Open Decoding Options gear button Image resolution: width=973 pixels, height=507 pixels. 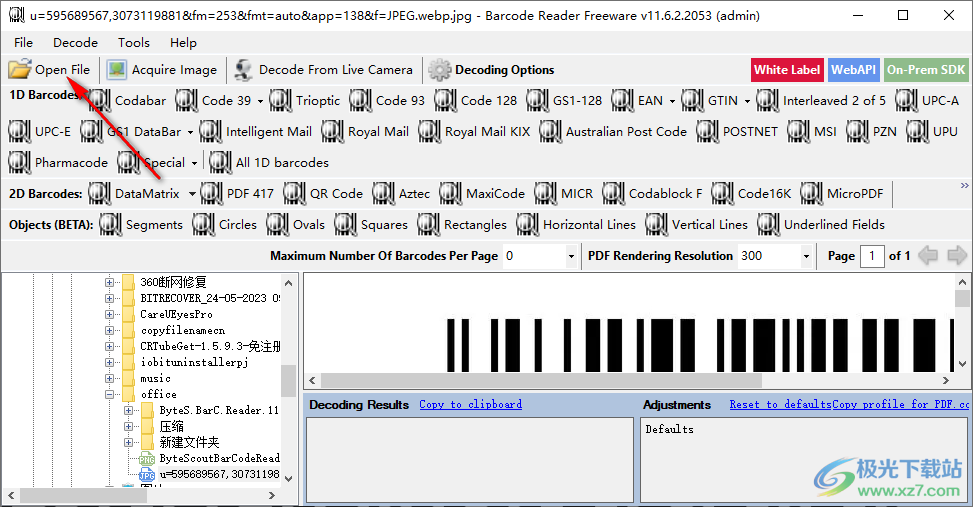tap(491, 70)
